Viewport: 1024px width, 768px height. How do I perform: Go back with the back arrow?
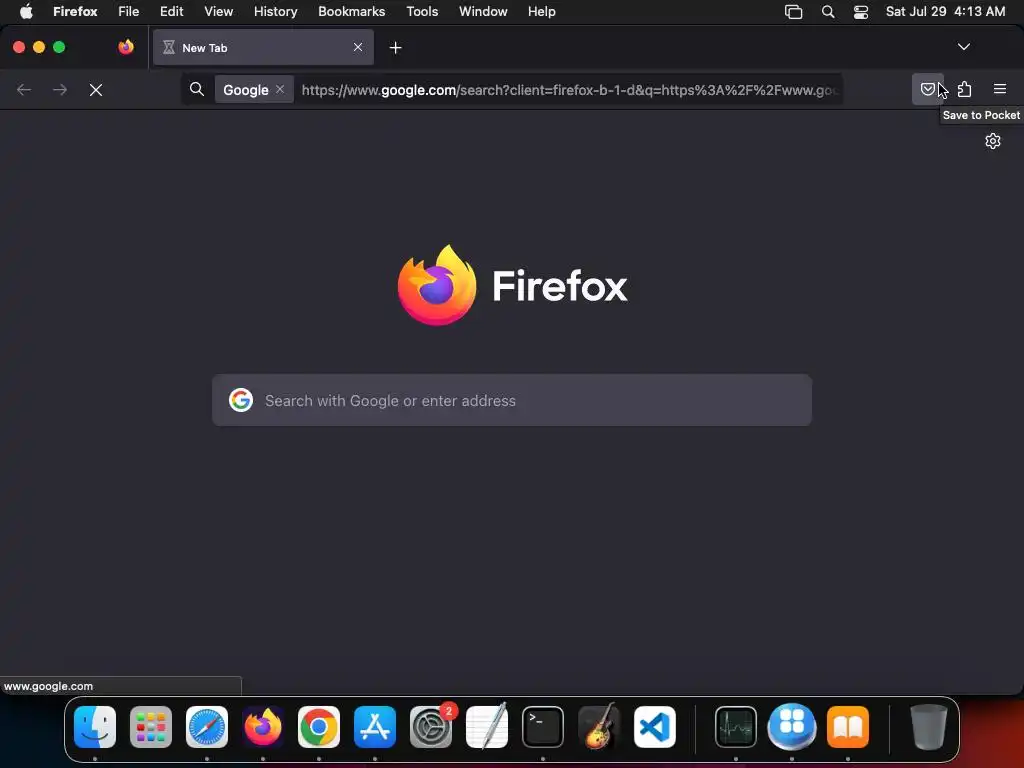(x=24, y=90)
